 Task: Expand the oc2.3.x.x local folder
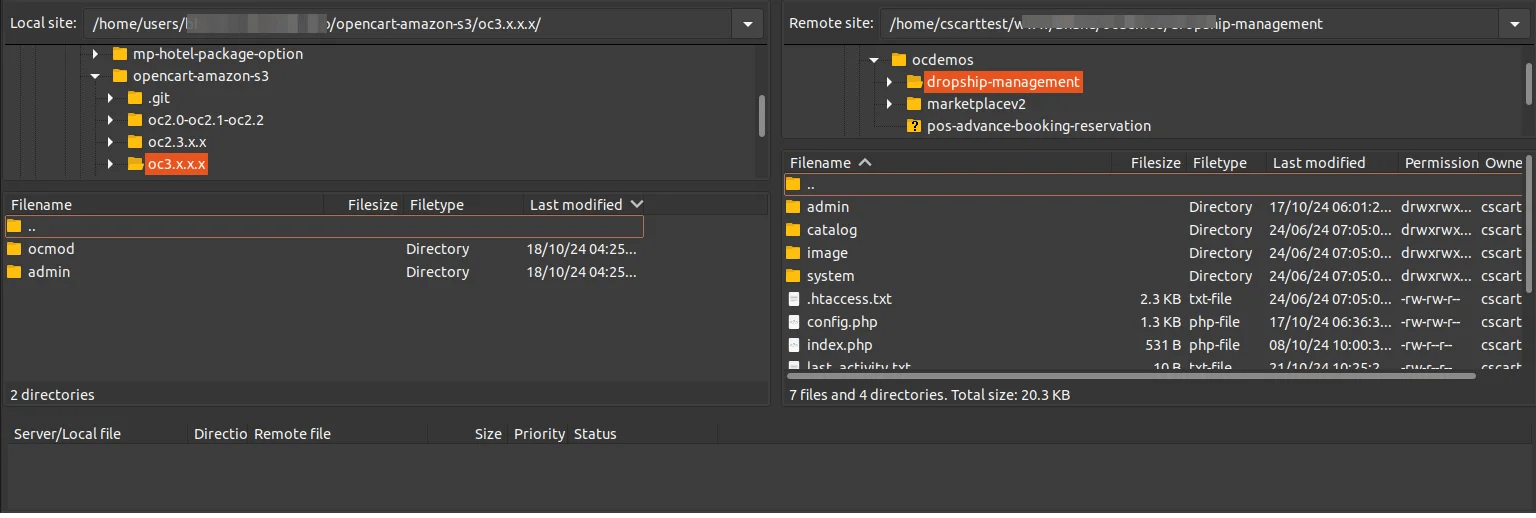(110, 142)
